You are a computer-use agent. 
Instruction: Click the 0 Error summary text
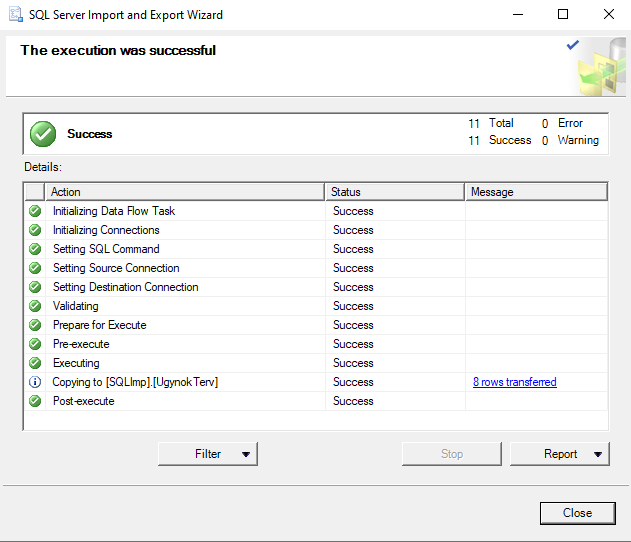click(x=562, y=123)
